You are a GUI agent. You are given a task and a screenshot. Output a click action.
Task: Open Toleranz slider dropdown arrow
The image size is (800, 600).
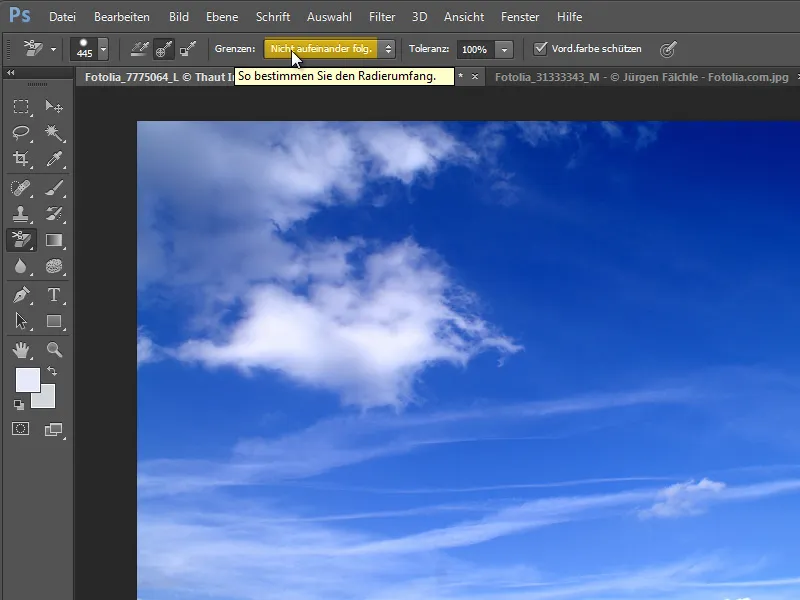point(504,49)
